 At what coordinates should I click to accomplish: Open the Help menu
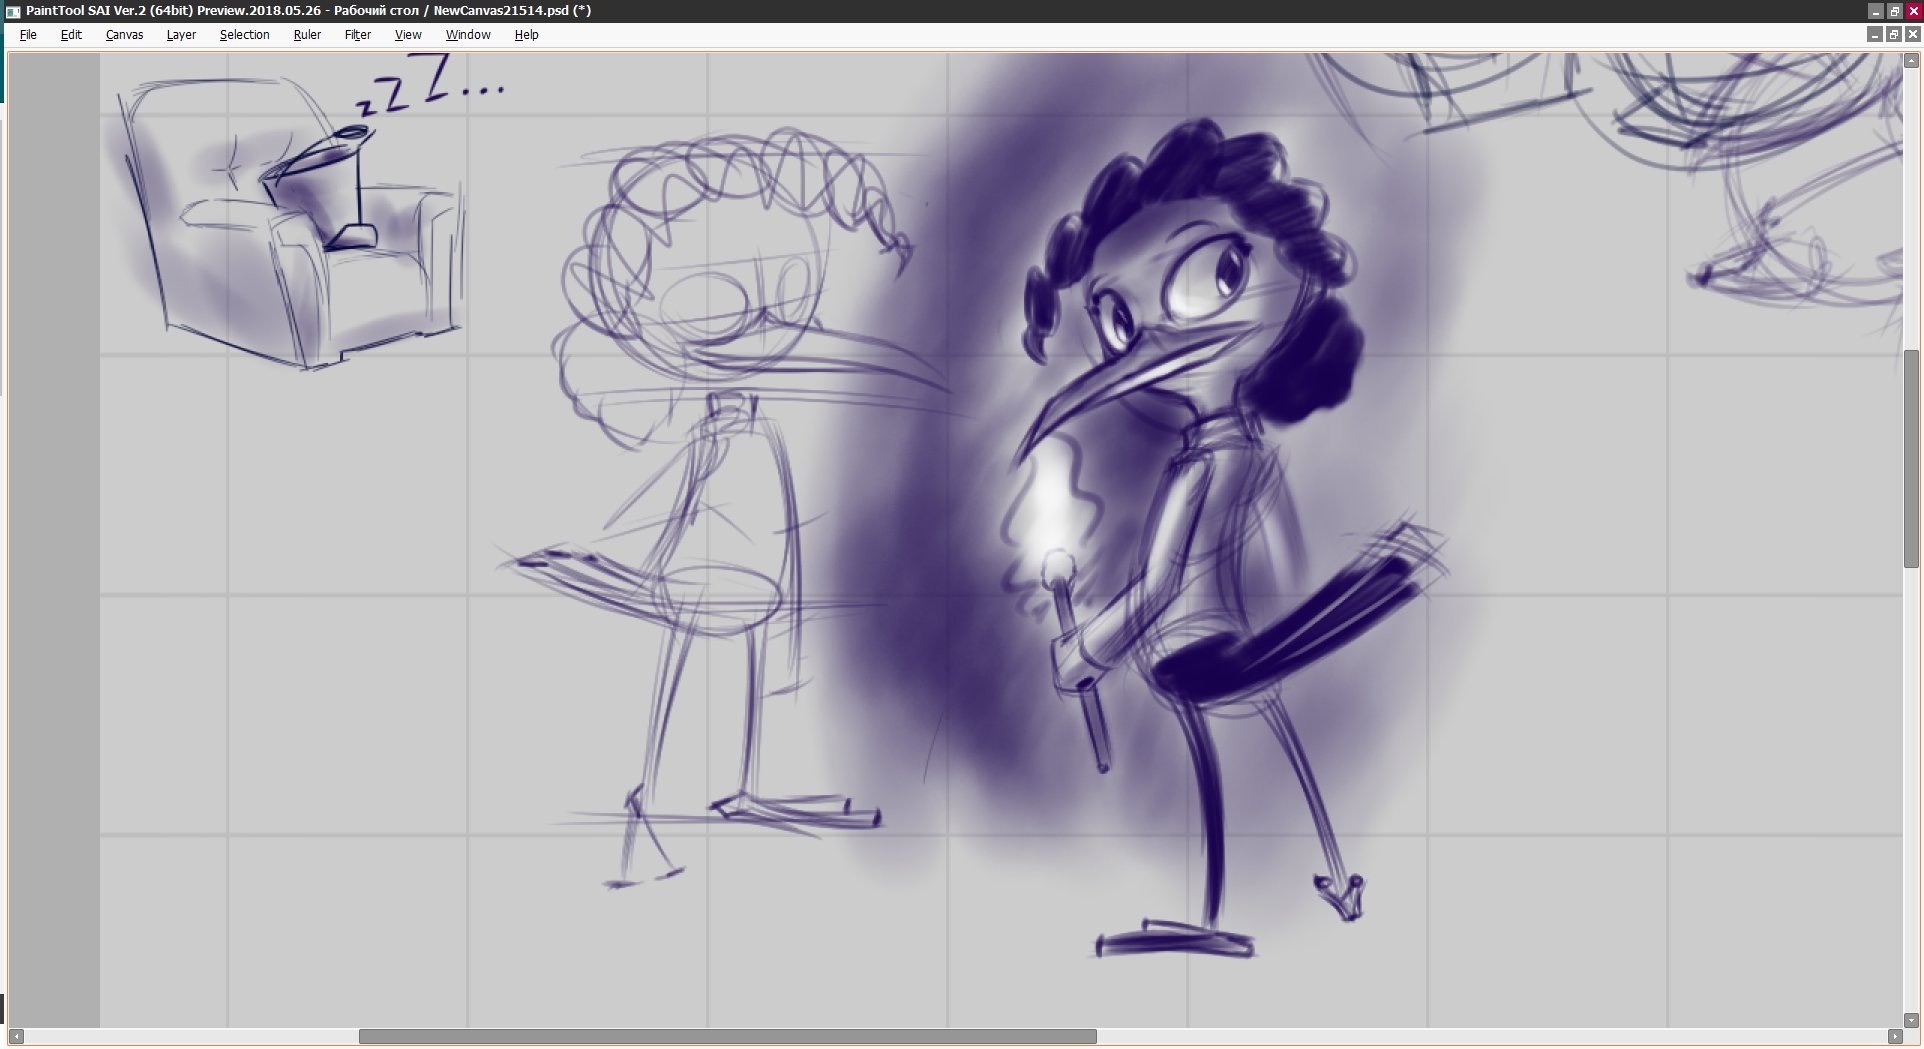(526, 34)
